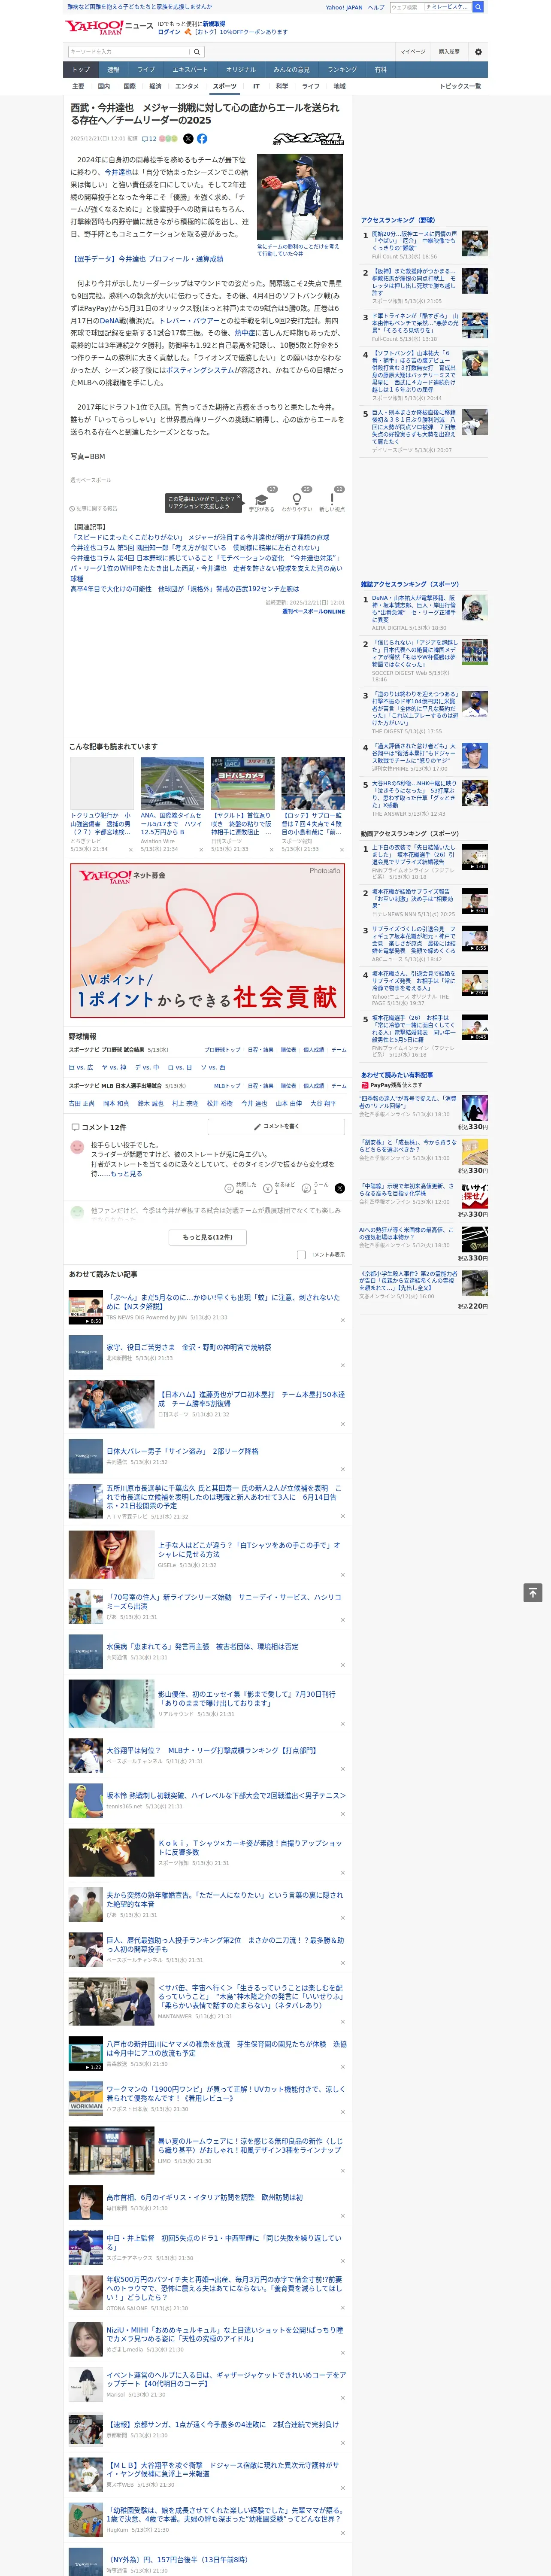Open access ranking item DeNA・山本祐大が電撃移籍
This screenshot has width=551, height=2576.
click(414, 609)
